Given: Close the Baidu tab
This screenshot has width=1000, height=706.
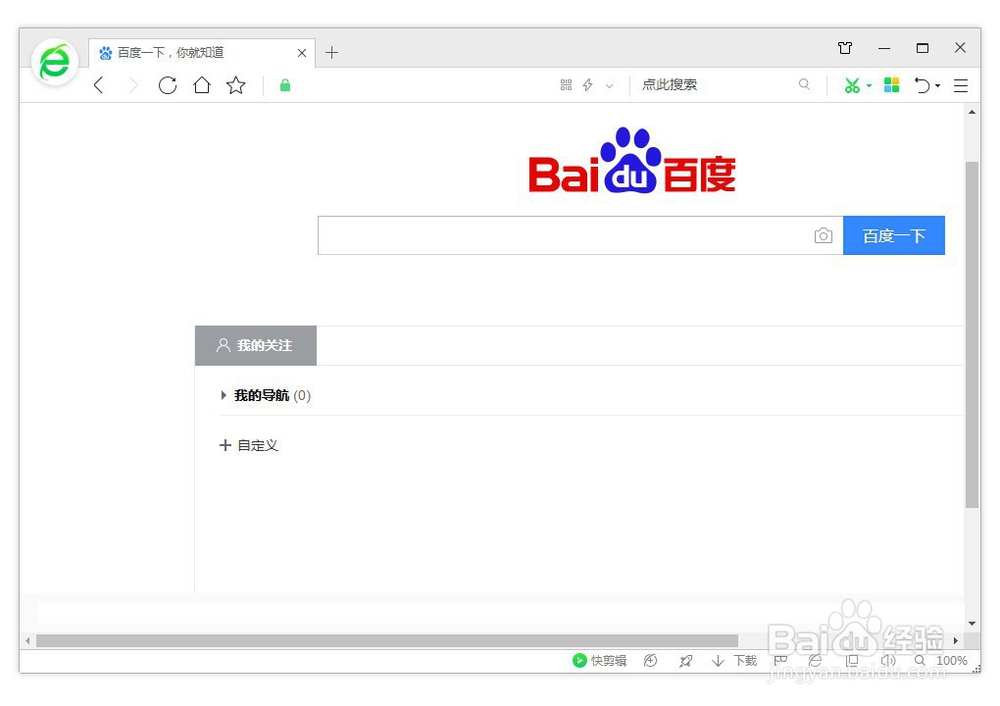Looking at the screenshot, I should [302, 53].
